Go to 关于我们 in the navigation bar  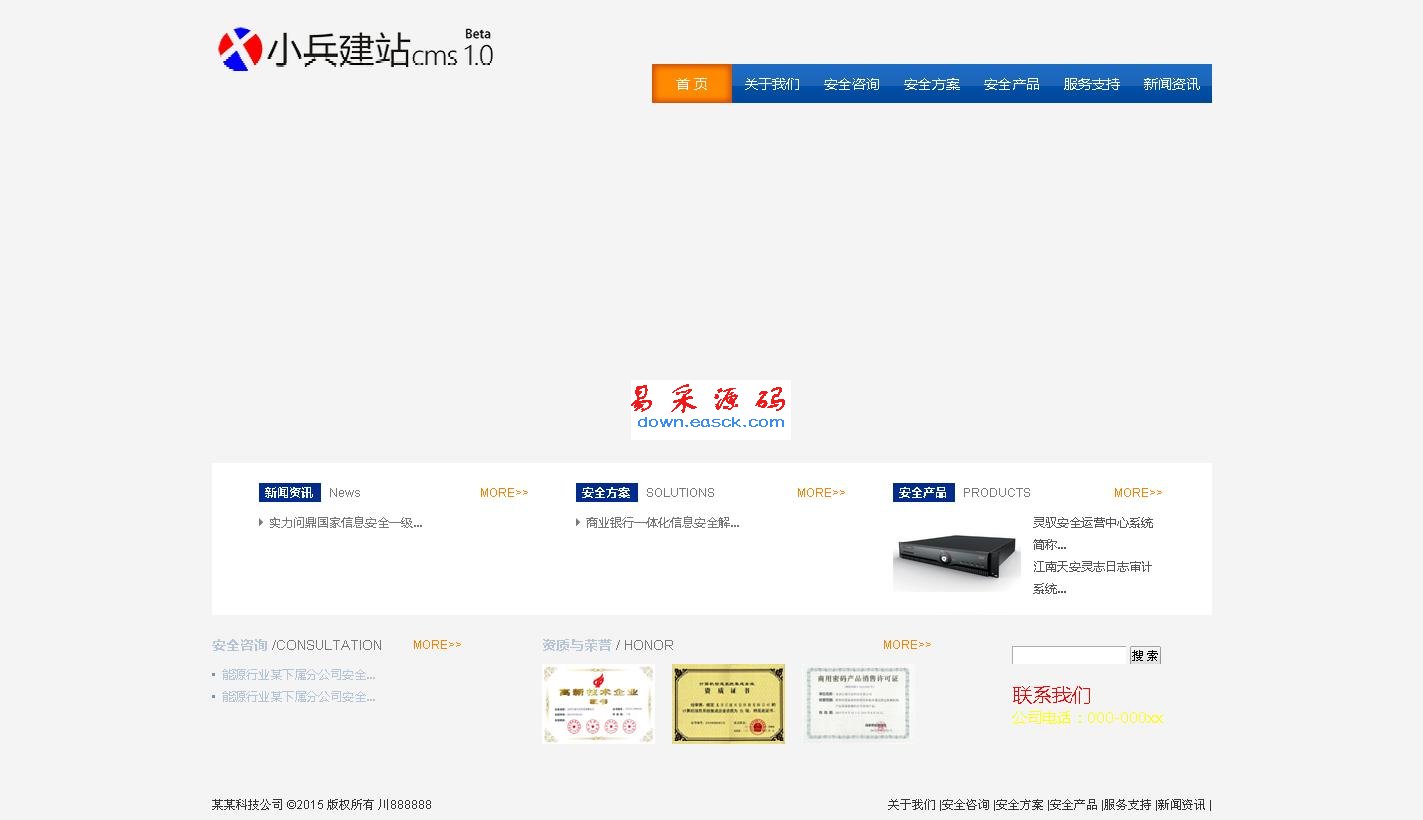pyautogui.click(x=771, y=84)
